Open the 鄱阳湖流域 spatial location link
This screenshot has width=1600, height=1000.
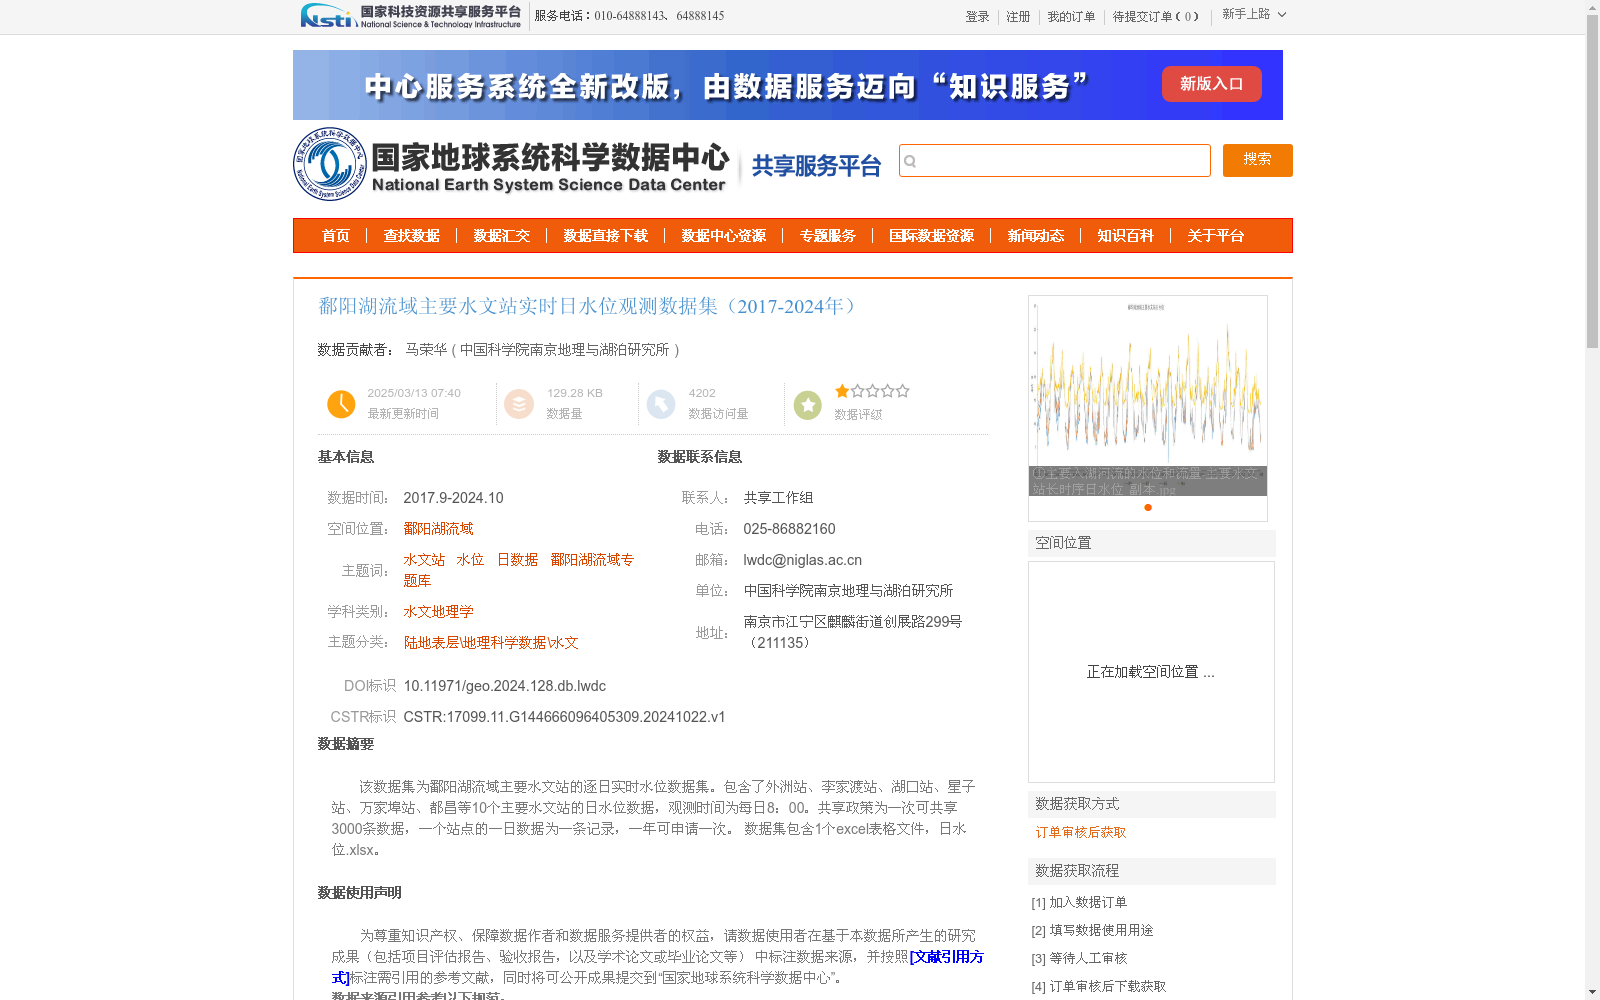438,528
